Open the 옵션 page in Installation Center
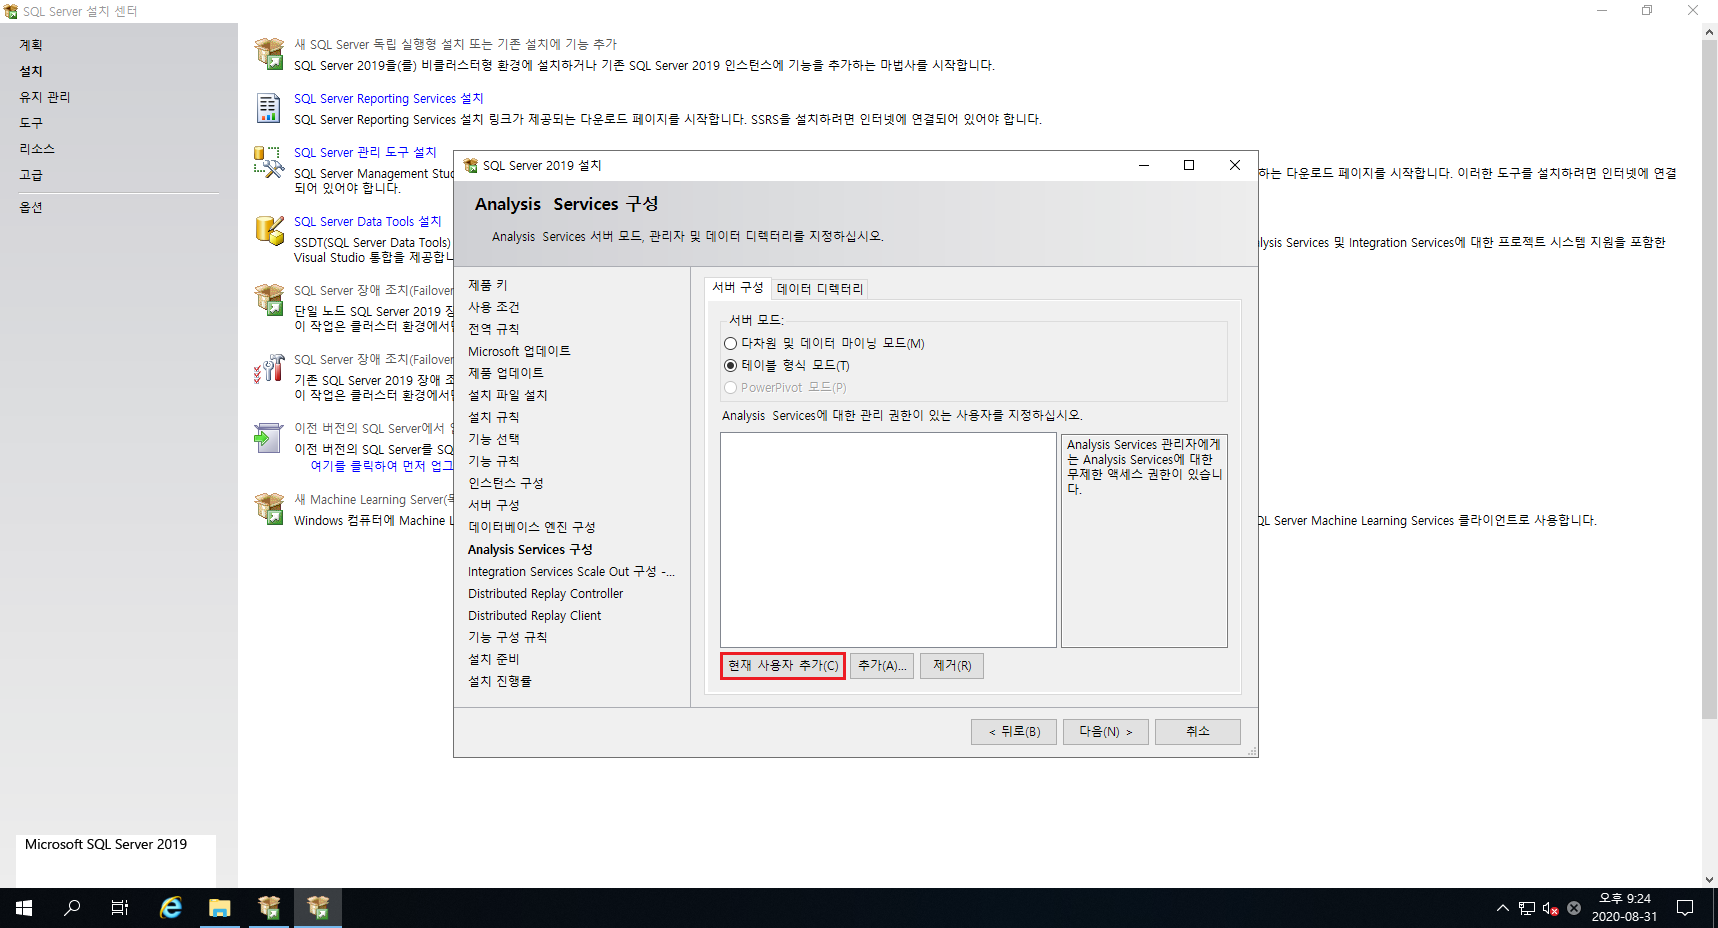The width and height of the screenshot is (1718, 928). pyautogui.click(x=31, y=207)
